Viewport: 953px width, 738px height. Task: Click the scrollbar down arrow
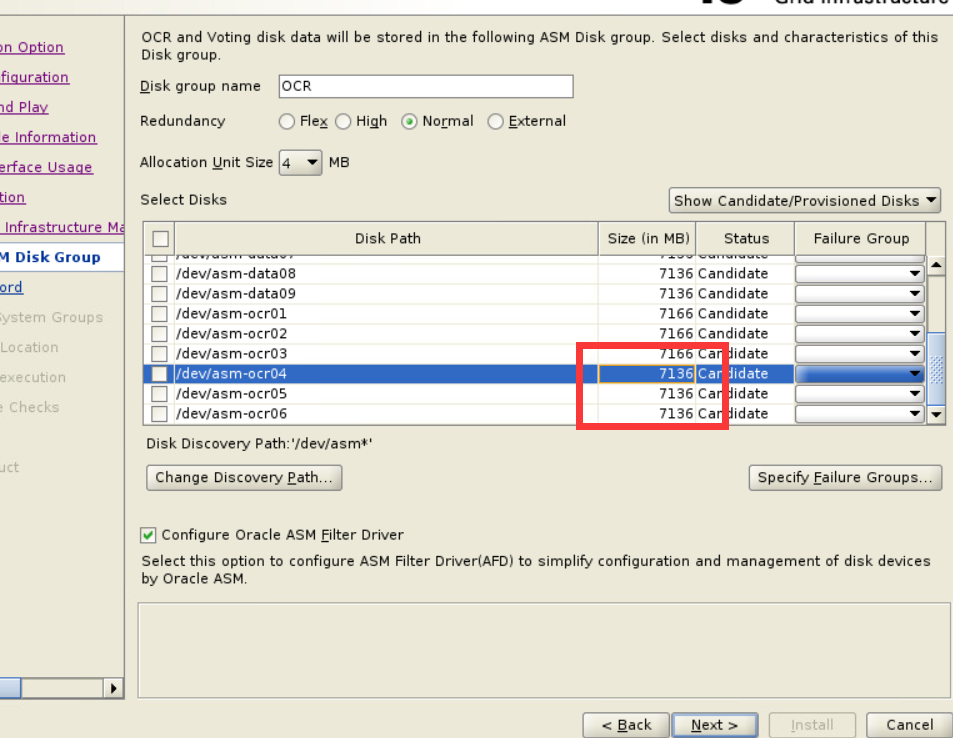coord(936,414)
